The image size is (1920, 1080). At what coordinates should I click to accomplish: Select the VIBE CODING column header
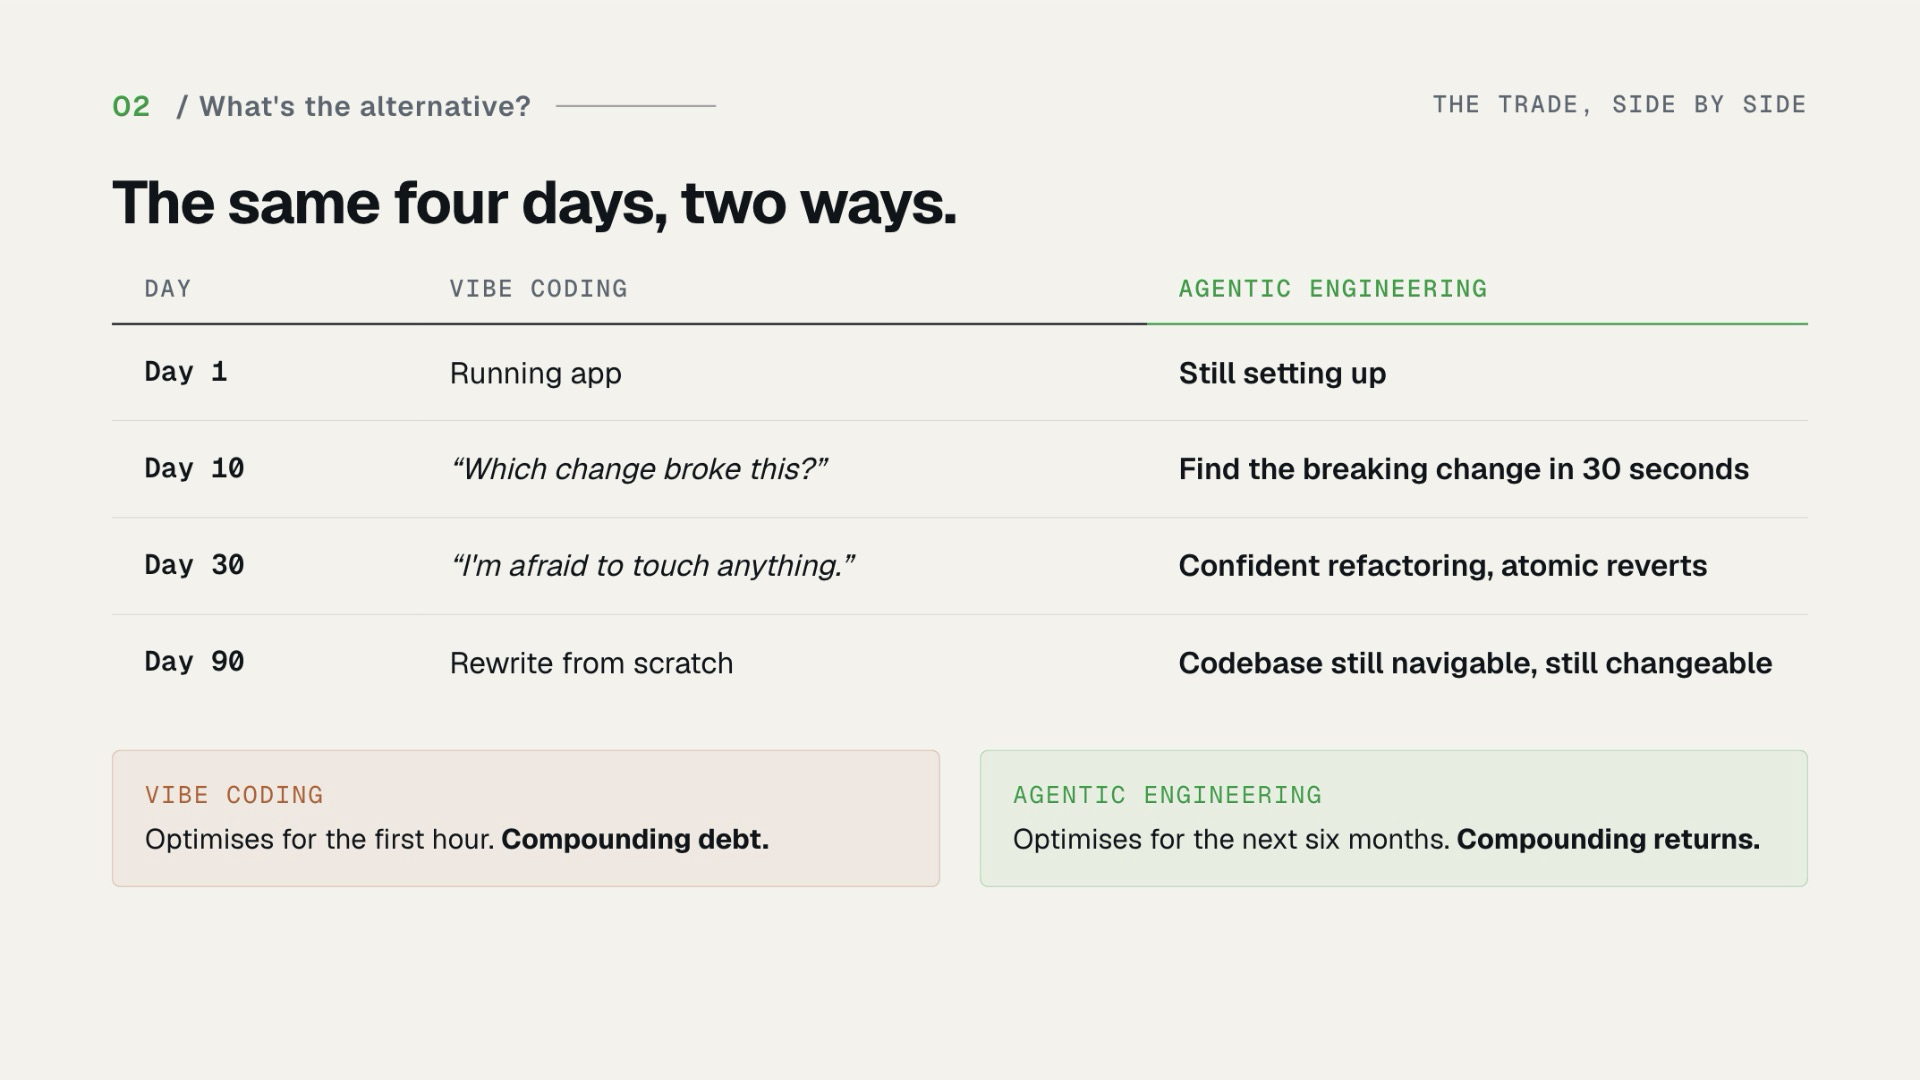tap(538, 289)
